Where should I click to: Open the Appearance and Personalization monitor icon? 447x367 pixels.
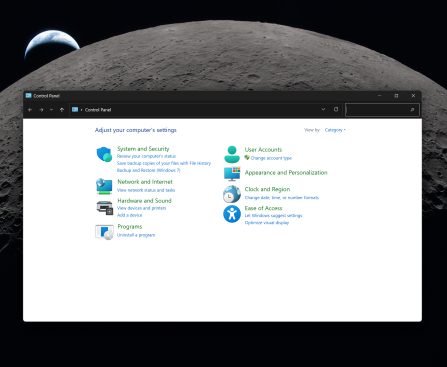[x=232, y=174]
